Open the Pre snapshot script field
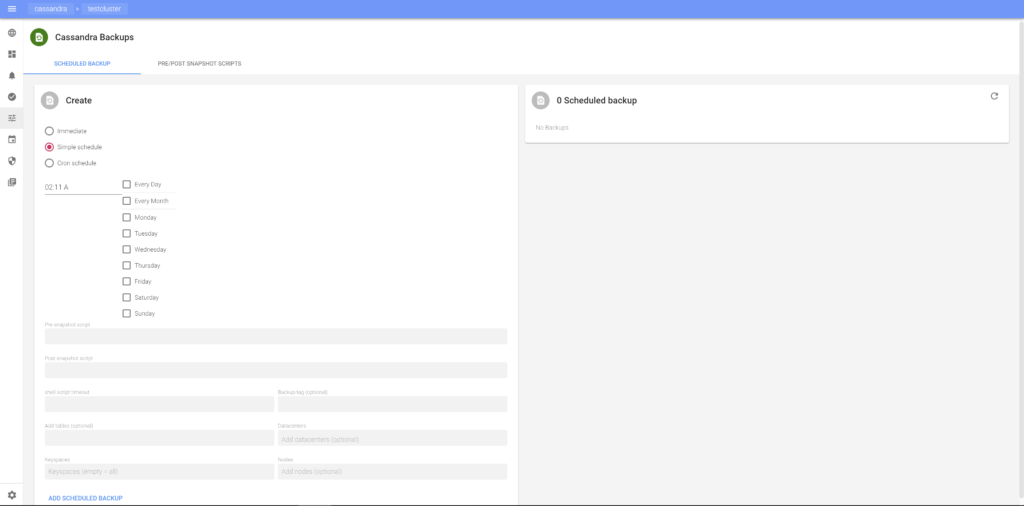1024x506 pixels. click(x=276, y=336)
